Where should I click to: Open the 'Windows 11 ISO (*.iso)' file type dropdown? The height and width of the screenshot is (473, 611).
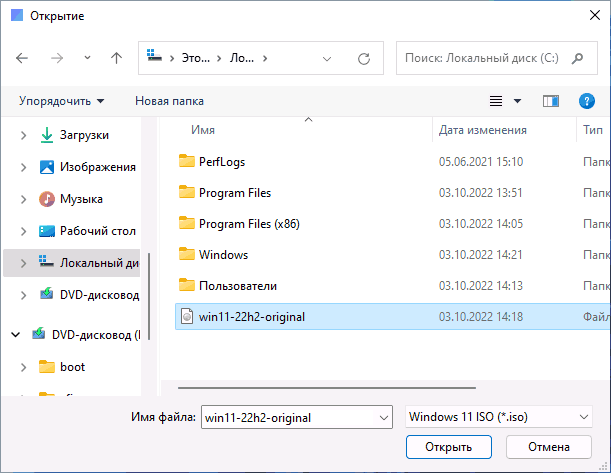pos(498,417)
